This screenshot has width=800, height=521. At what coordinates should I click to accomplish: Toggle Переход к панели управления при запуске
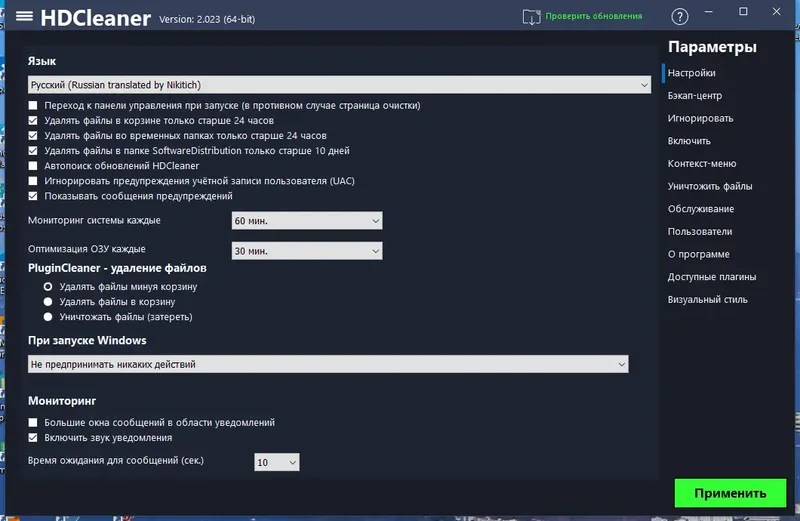33,106
